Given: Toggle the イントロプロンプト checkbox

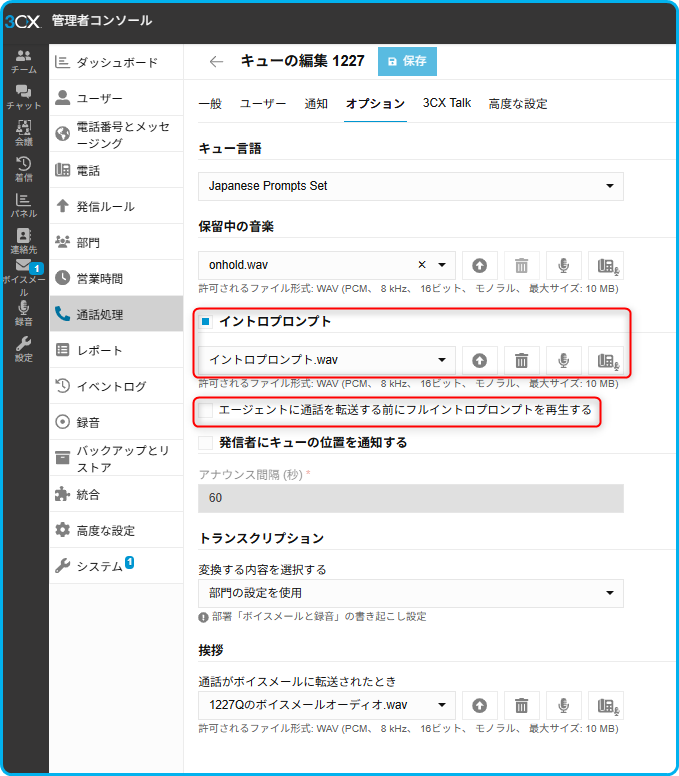Looking at the screenshot, I should coord(206,322).
